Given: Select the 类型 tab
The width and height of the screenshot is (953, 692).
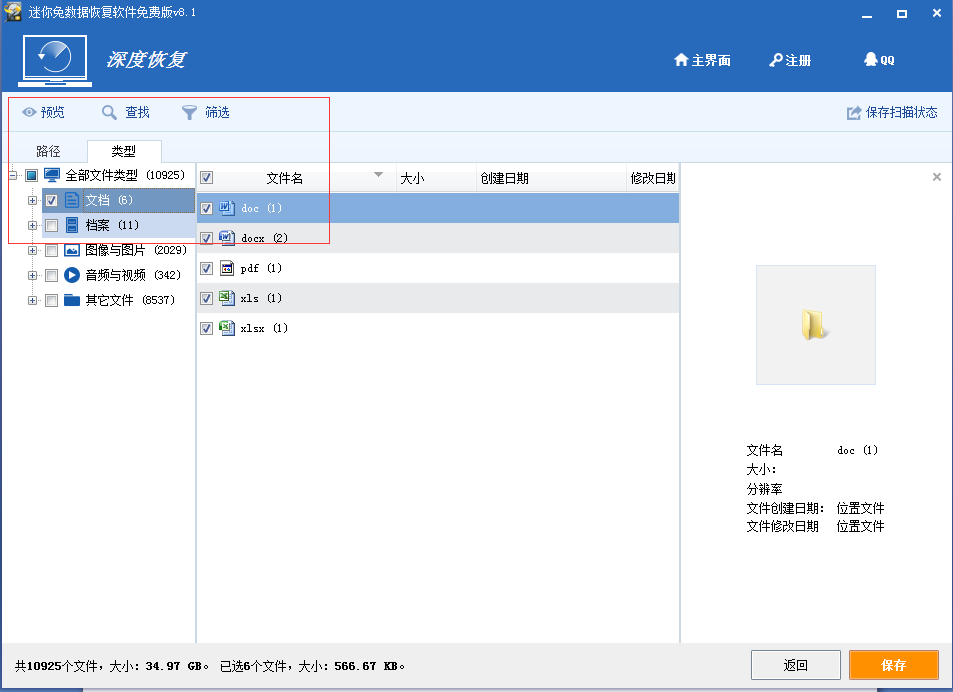Looking at the screenshot, I should [124, 151].
